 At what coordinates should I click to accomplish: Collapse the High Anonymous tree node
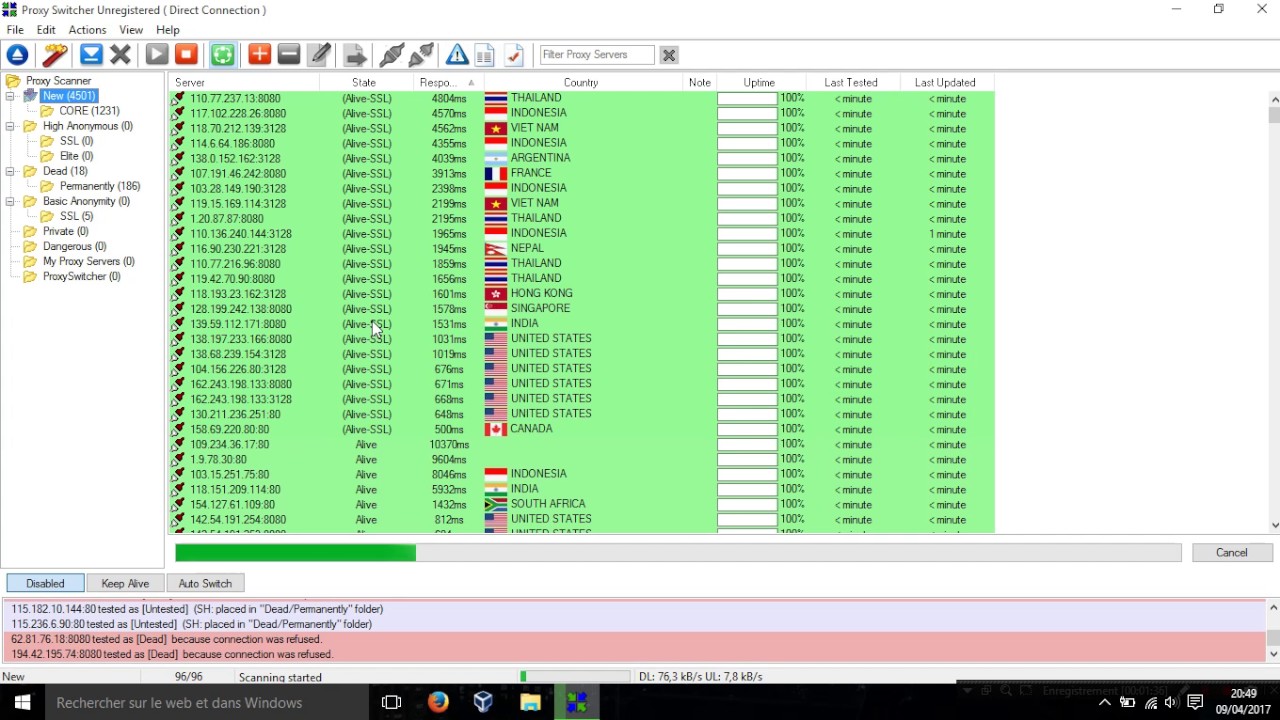click(x=10, y=126)
